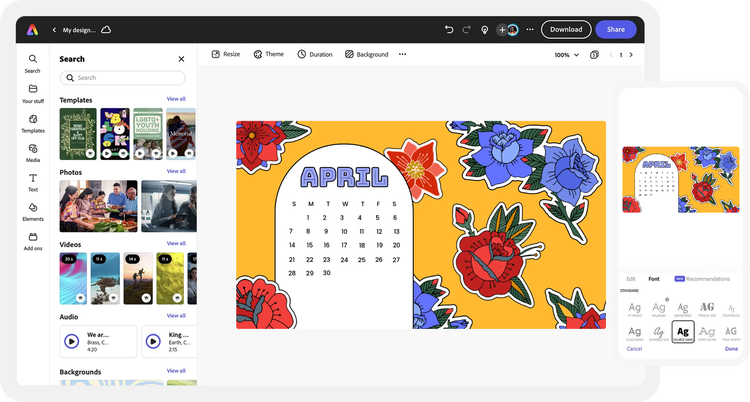The height and width of the screenshot is (402, 750).
Task: Select the LGBTQ+ Youth Housing template
Action: [148, 134]
